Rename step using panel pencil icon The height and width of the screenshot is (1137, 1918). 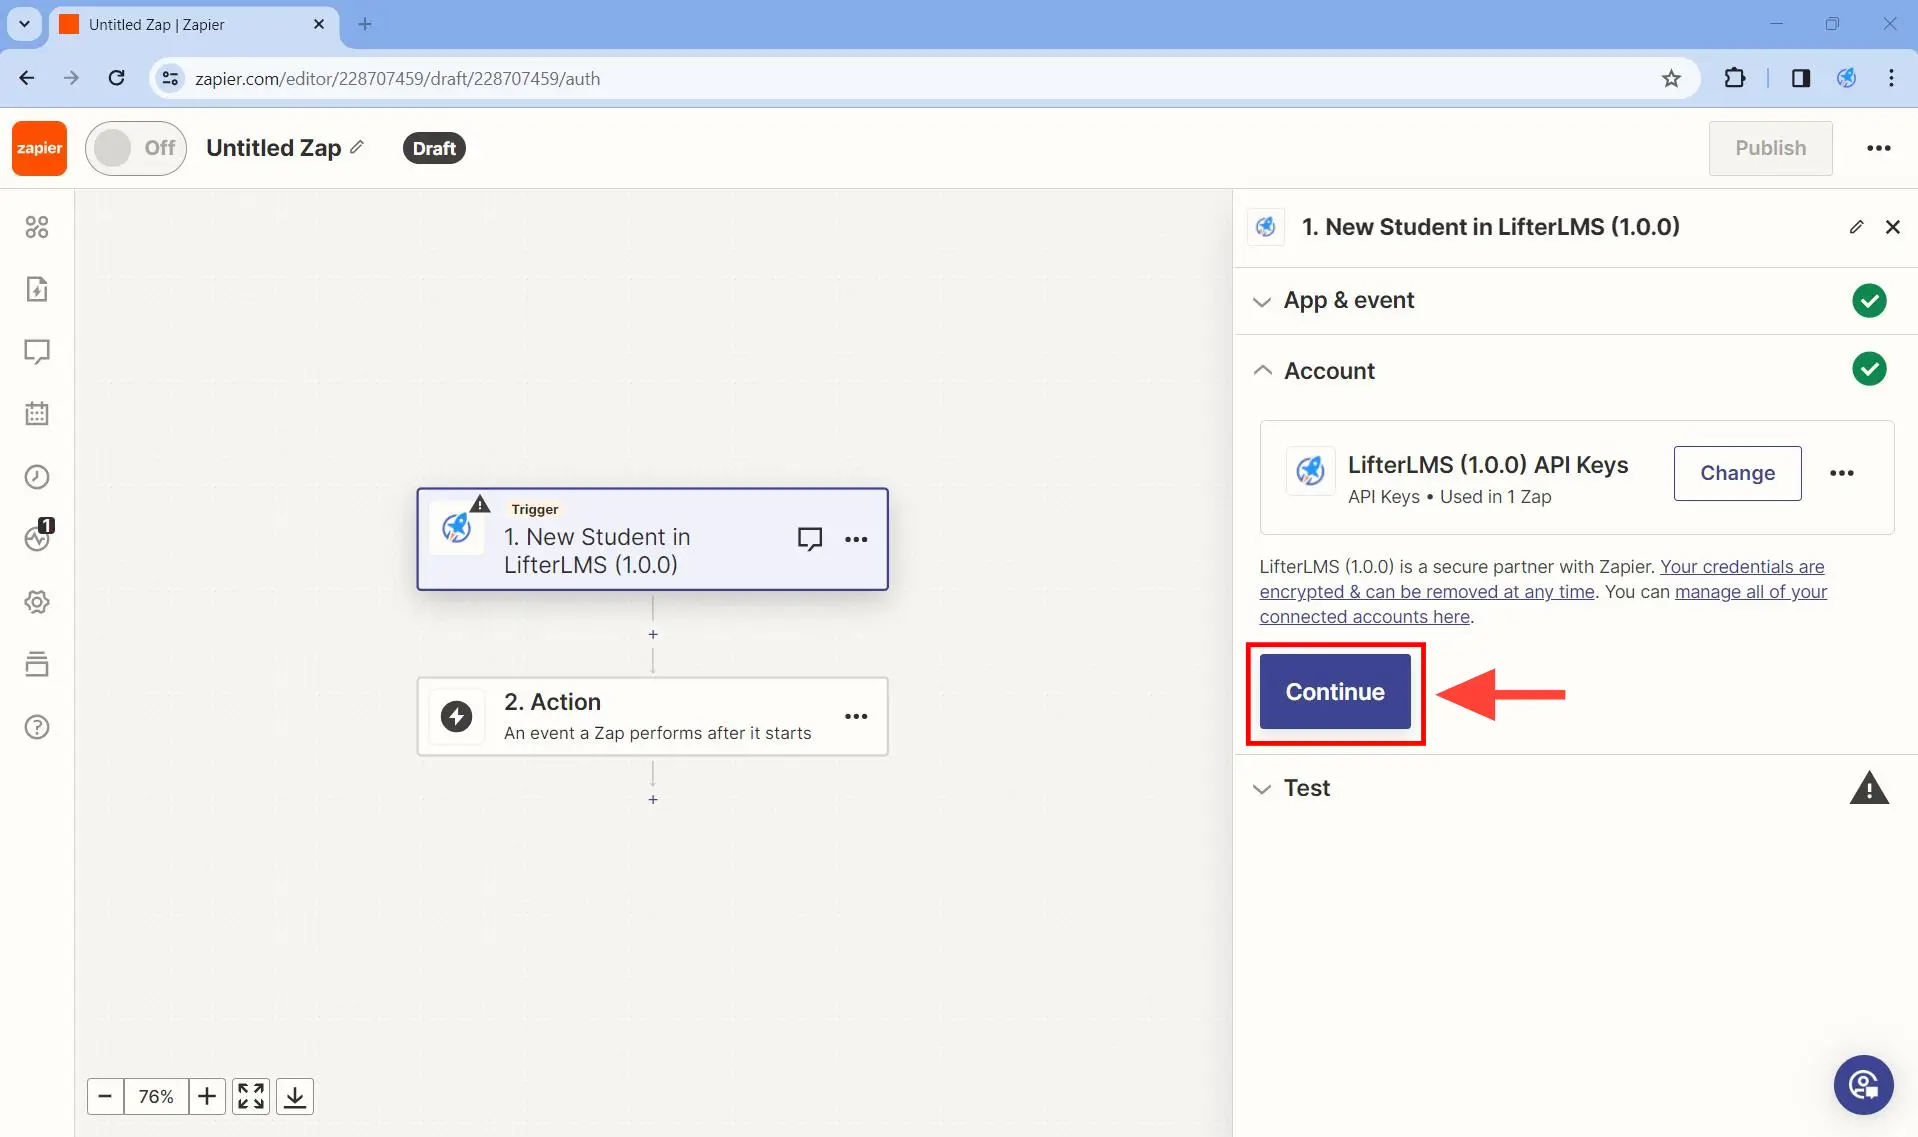click(x=1856, y=227)
